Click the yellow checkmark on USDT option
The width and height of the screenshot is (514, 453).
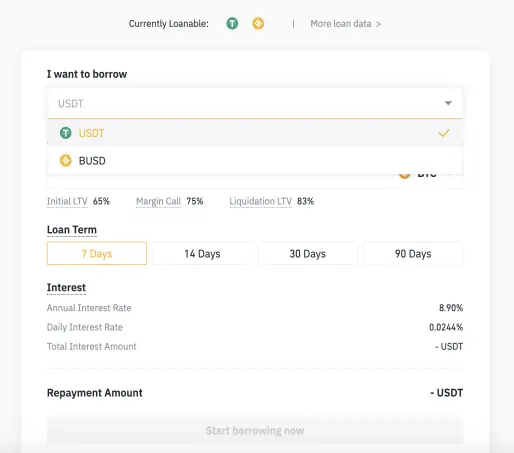(x=444, y=133)
